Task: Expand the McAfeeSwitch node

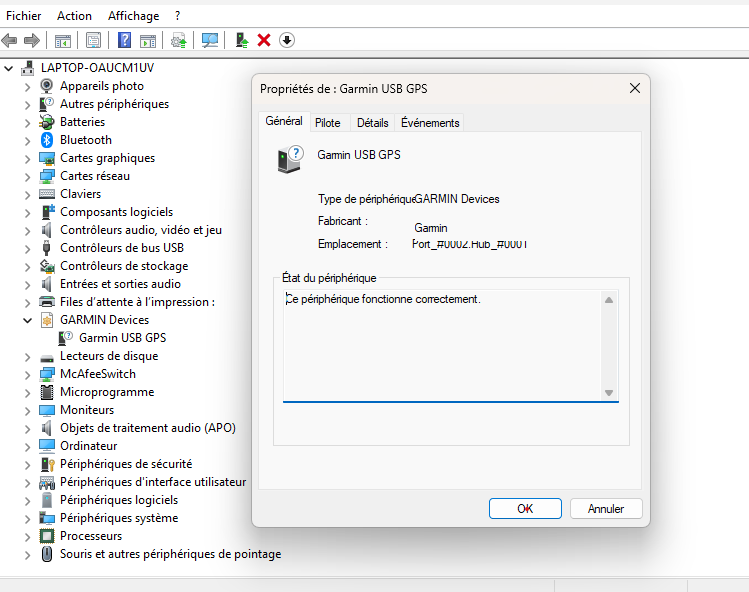Action: [x=27, y=375]
